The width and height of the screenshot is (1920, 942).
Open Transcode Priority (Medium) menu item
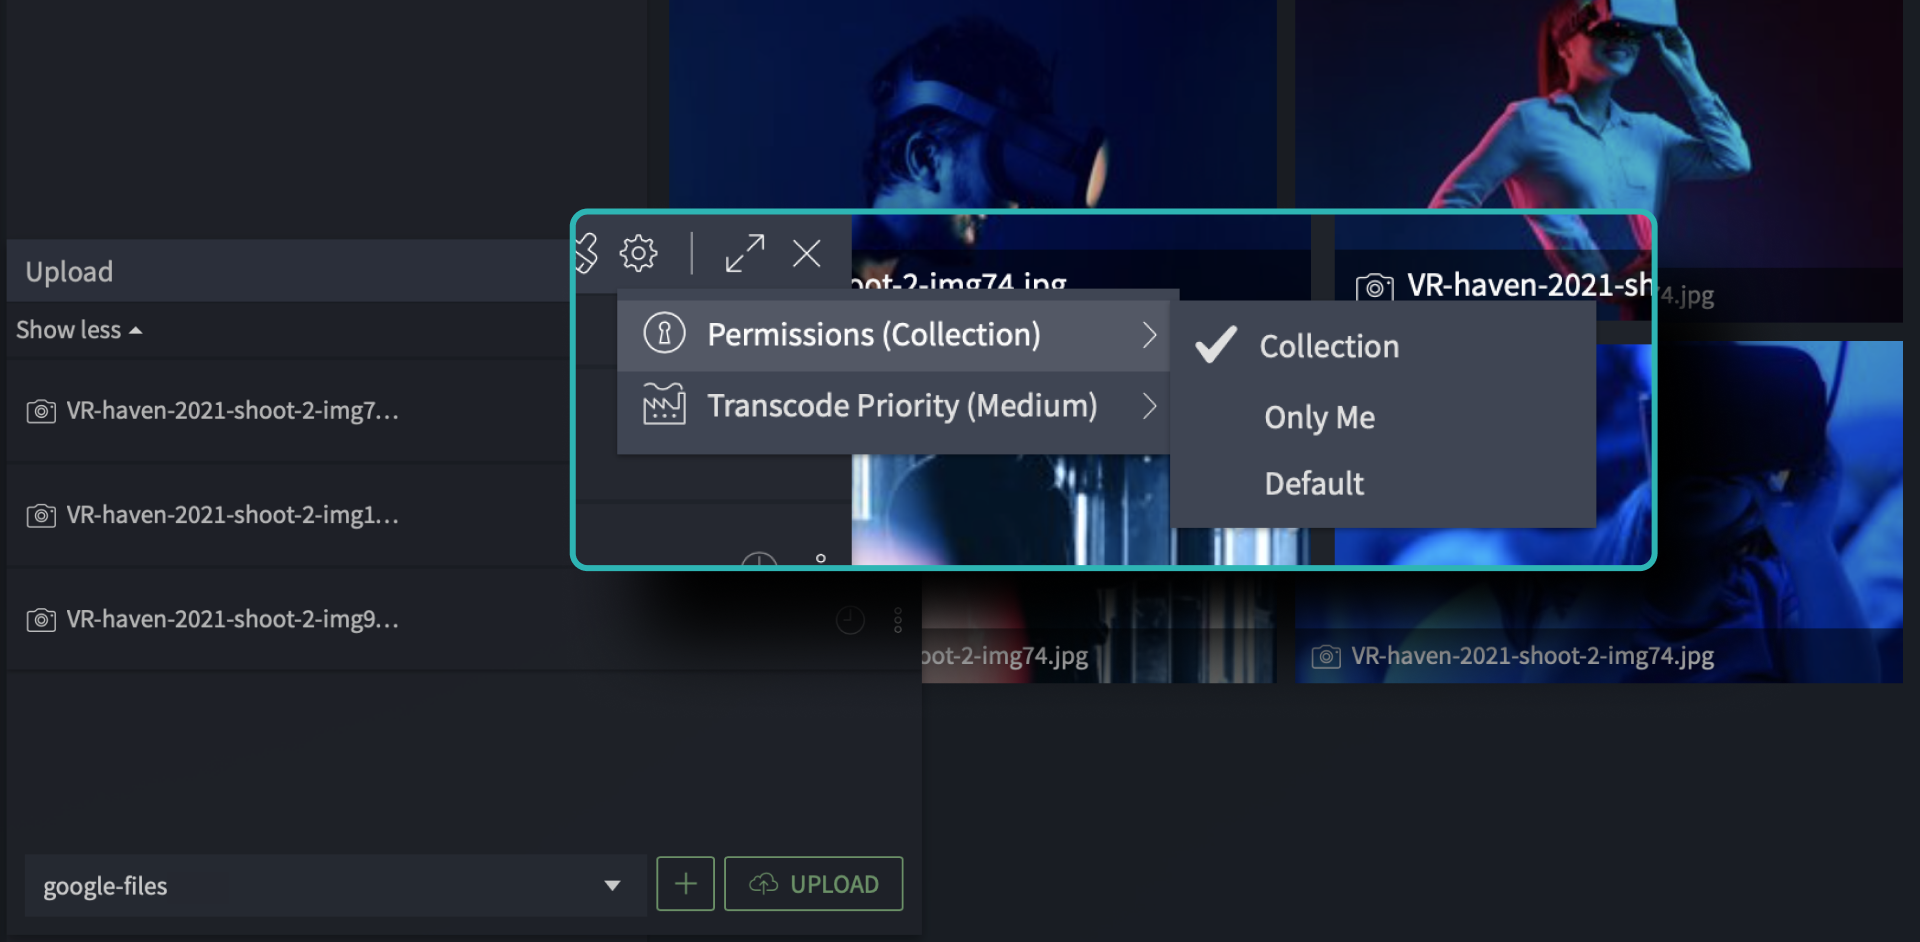(893, 406)
